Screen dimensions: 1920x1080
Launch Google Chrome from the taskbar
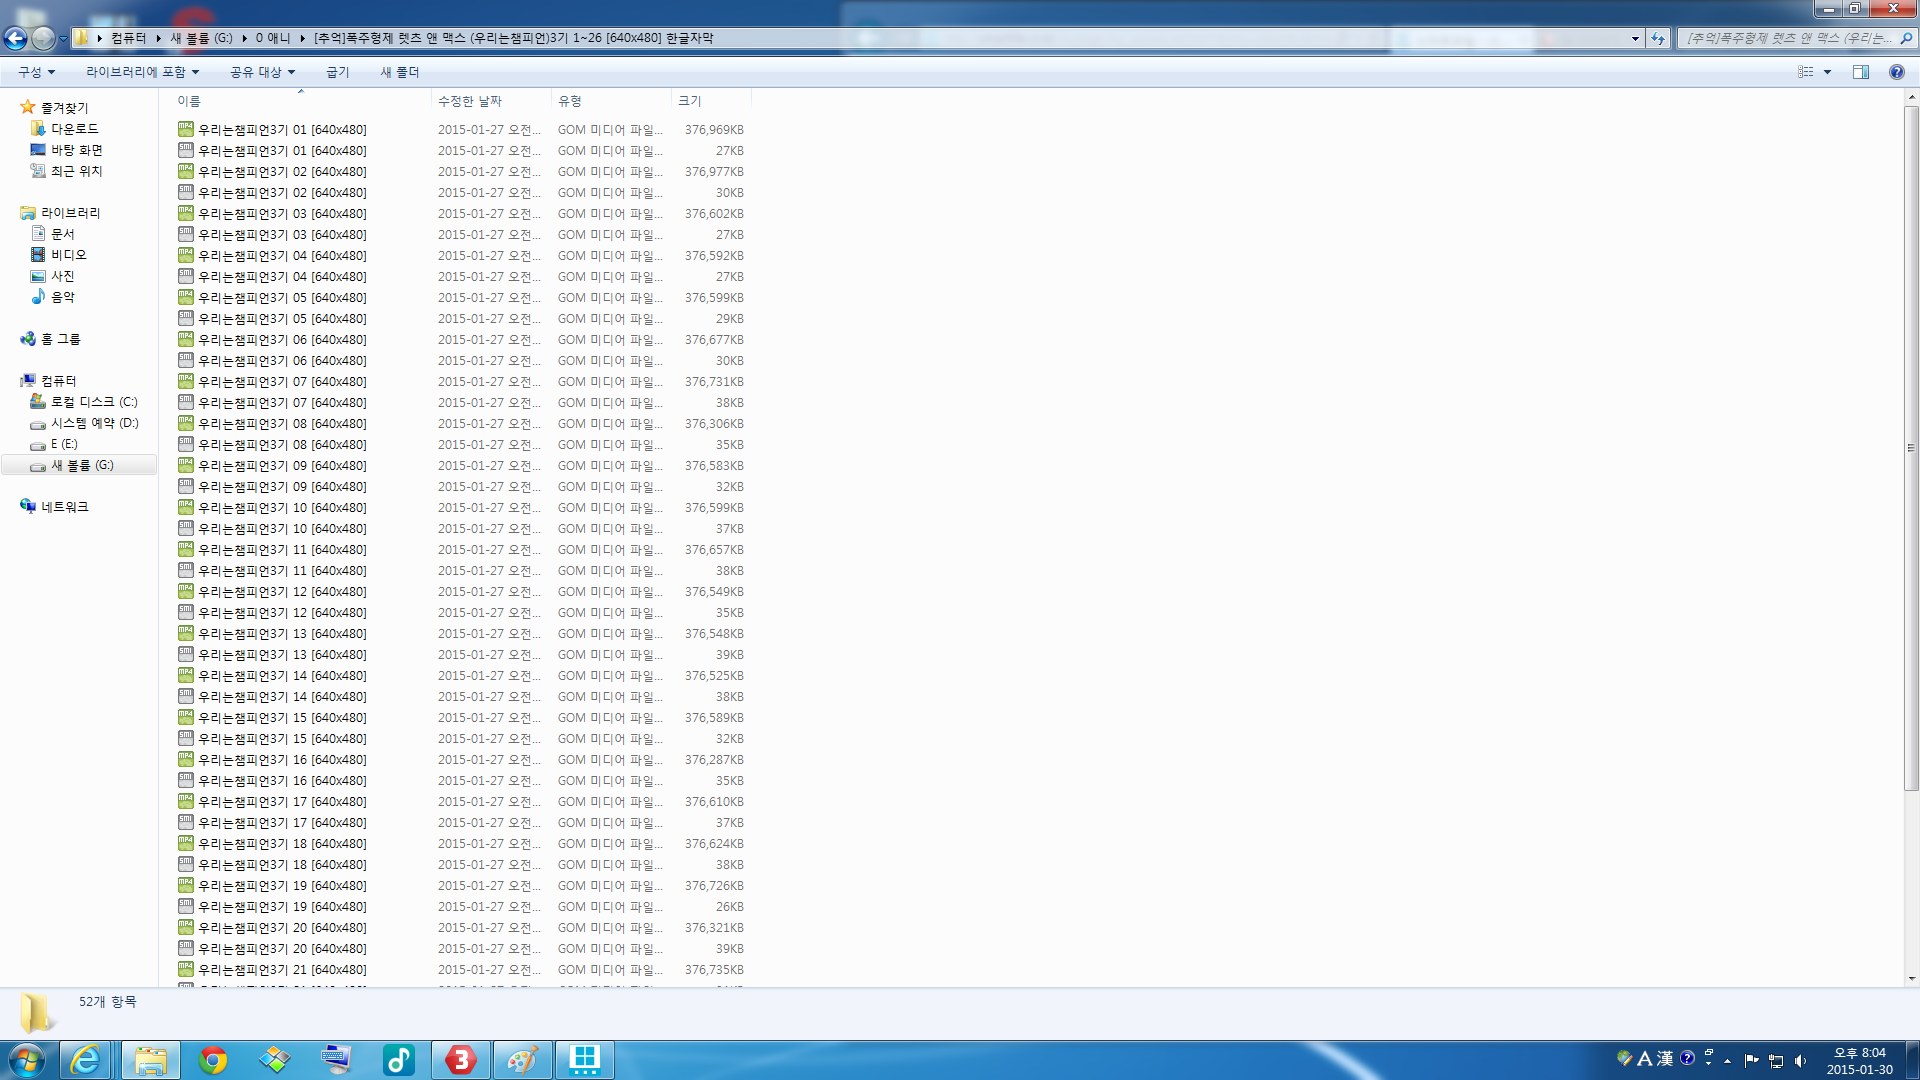pyautogui.click(x=213, y=1060)
